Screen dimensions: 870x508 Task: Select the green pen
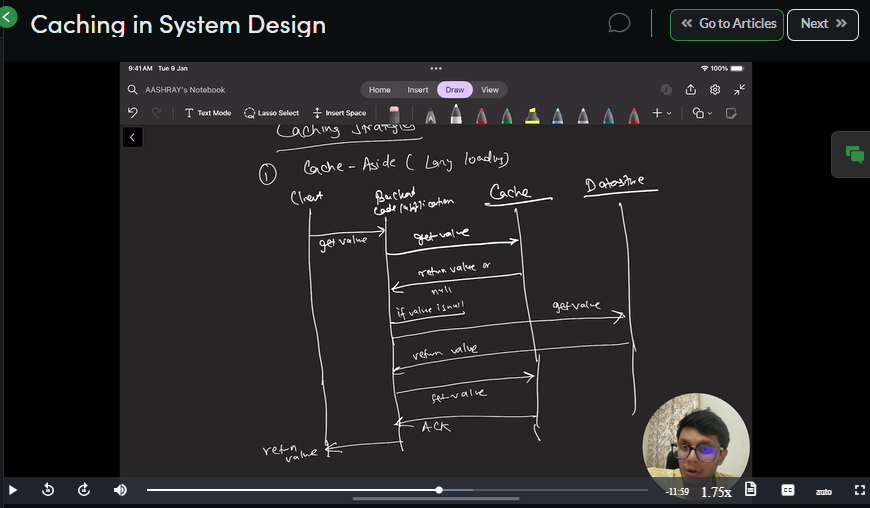(507, 115)
